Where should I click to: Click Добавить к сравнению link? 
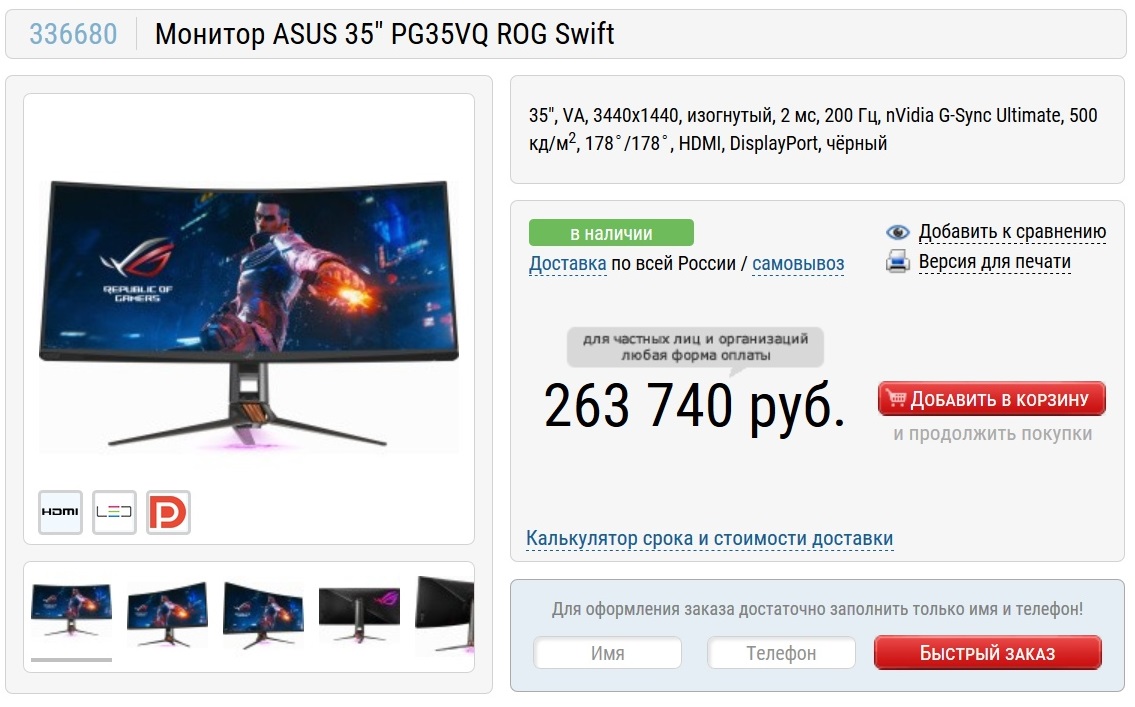point(1012,232)
